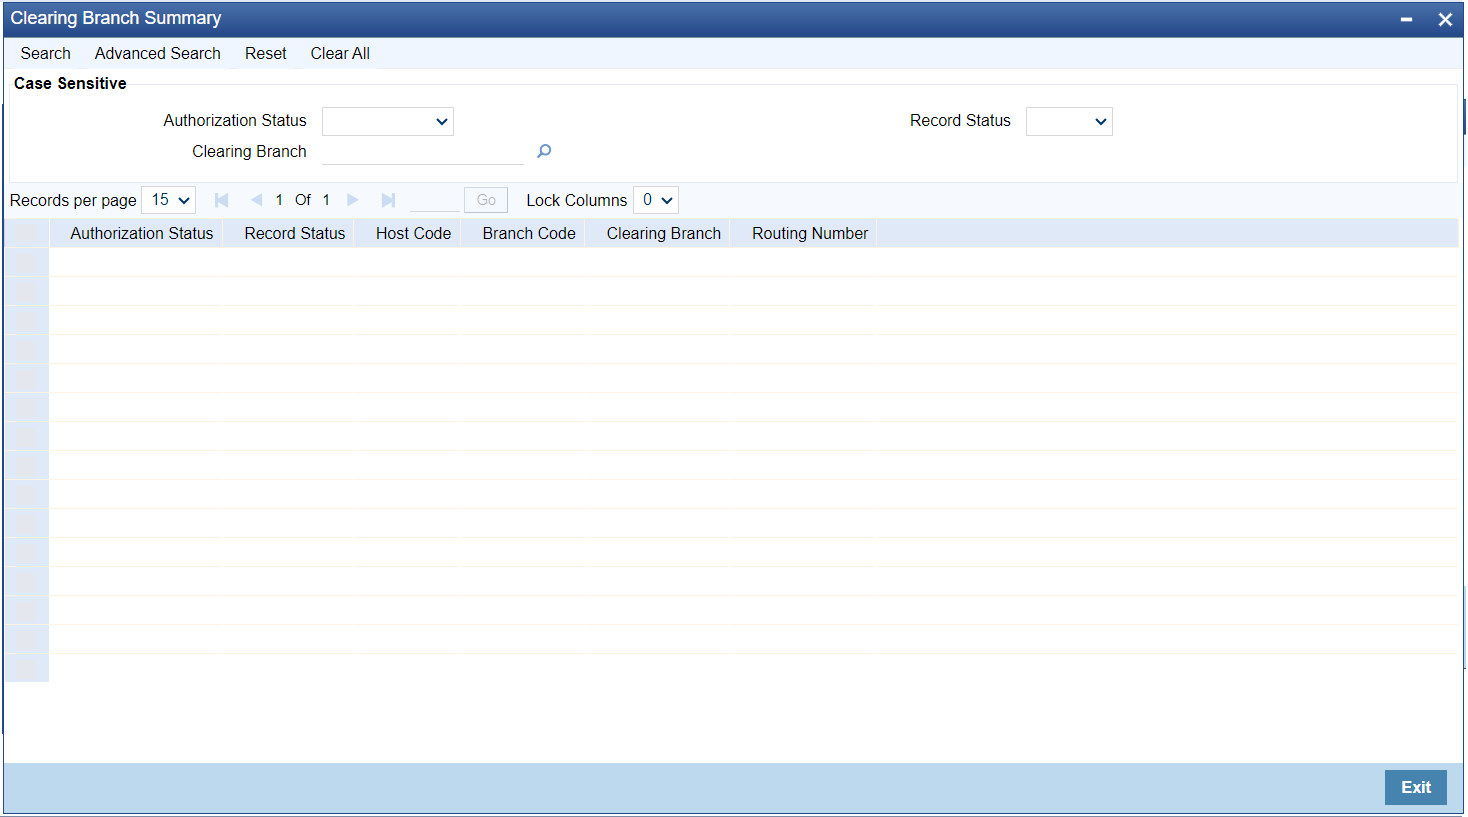This screenshot has width=1468, height=817.
Task: Click the Exit button
Action: click(1416, 787)
